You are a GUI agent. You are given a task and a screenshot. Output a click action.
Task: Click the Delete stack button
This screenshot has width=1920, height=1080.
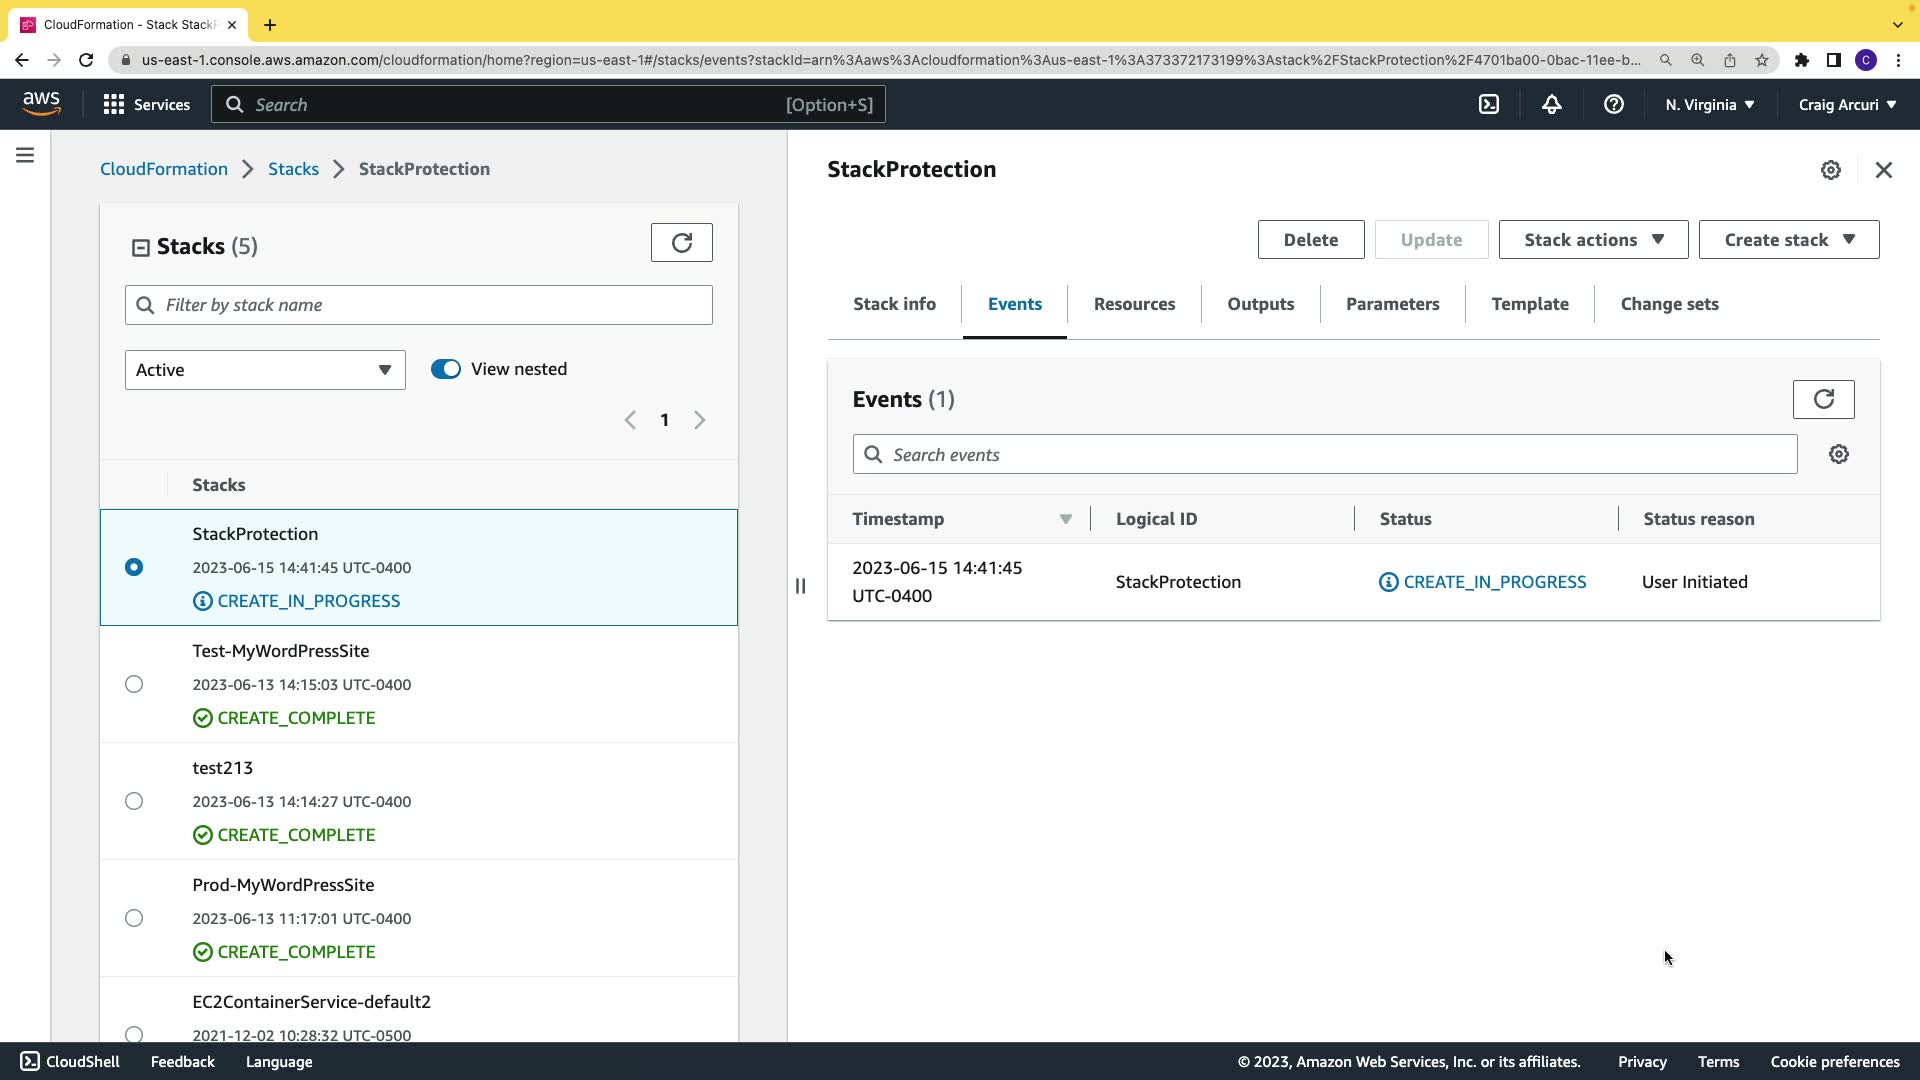point(1310,240)
